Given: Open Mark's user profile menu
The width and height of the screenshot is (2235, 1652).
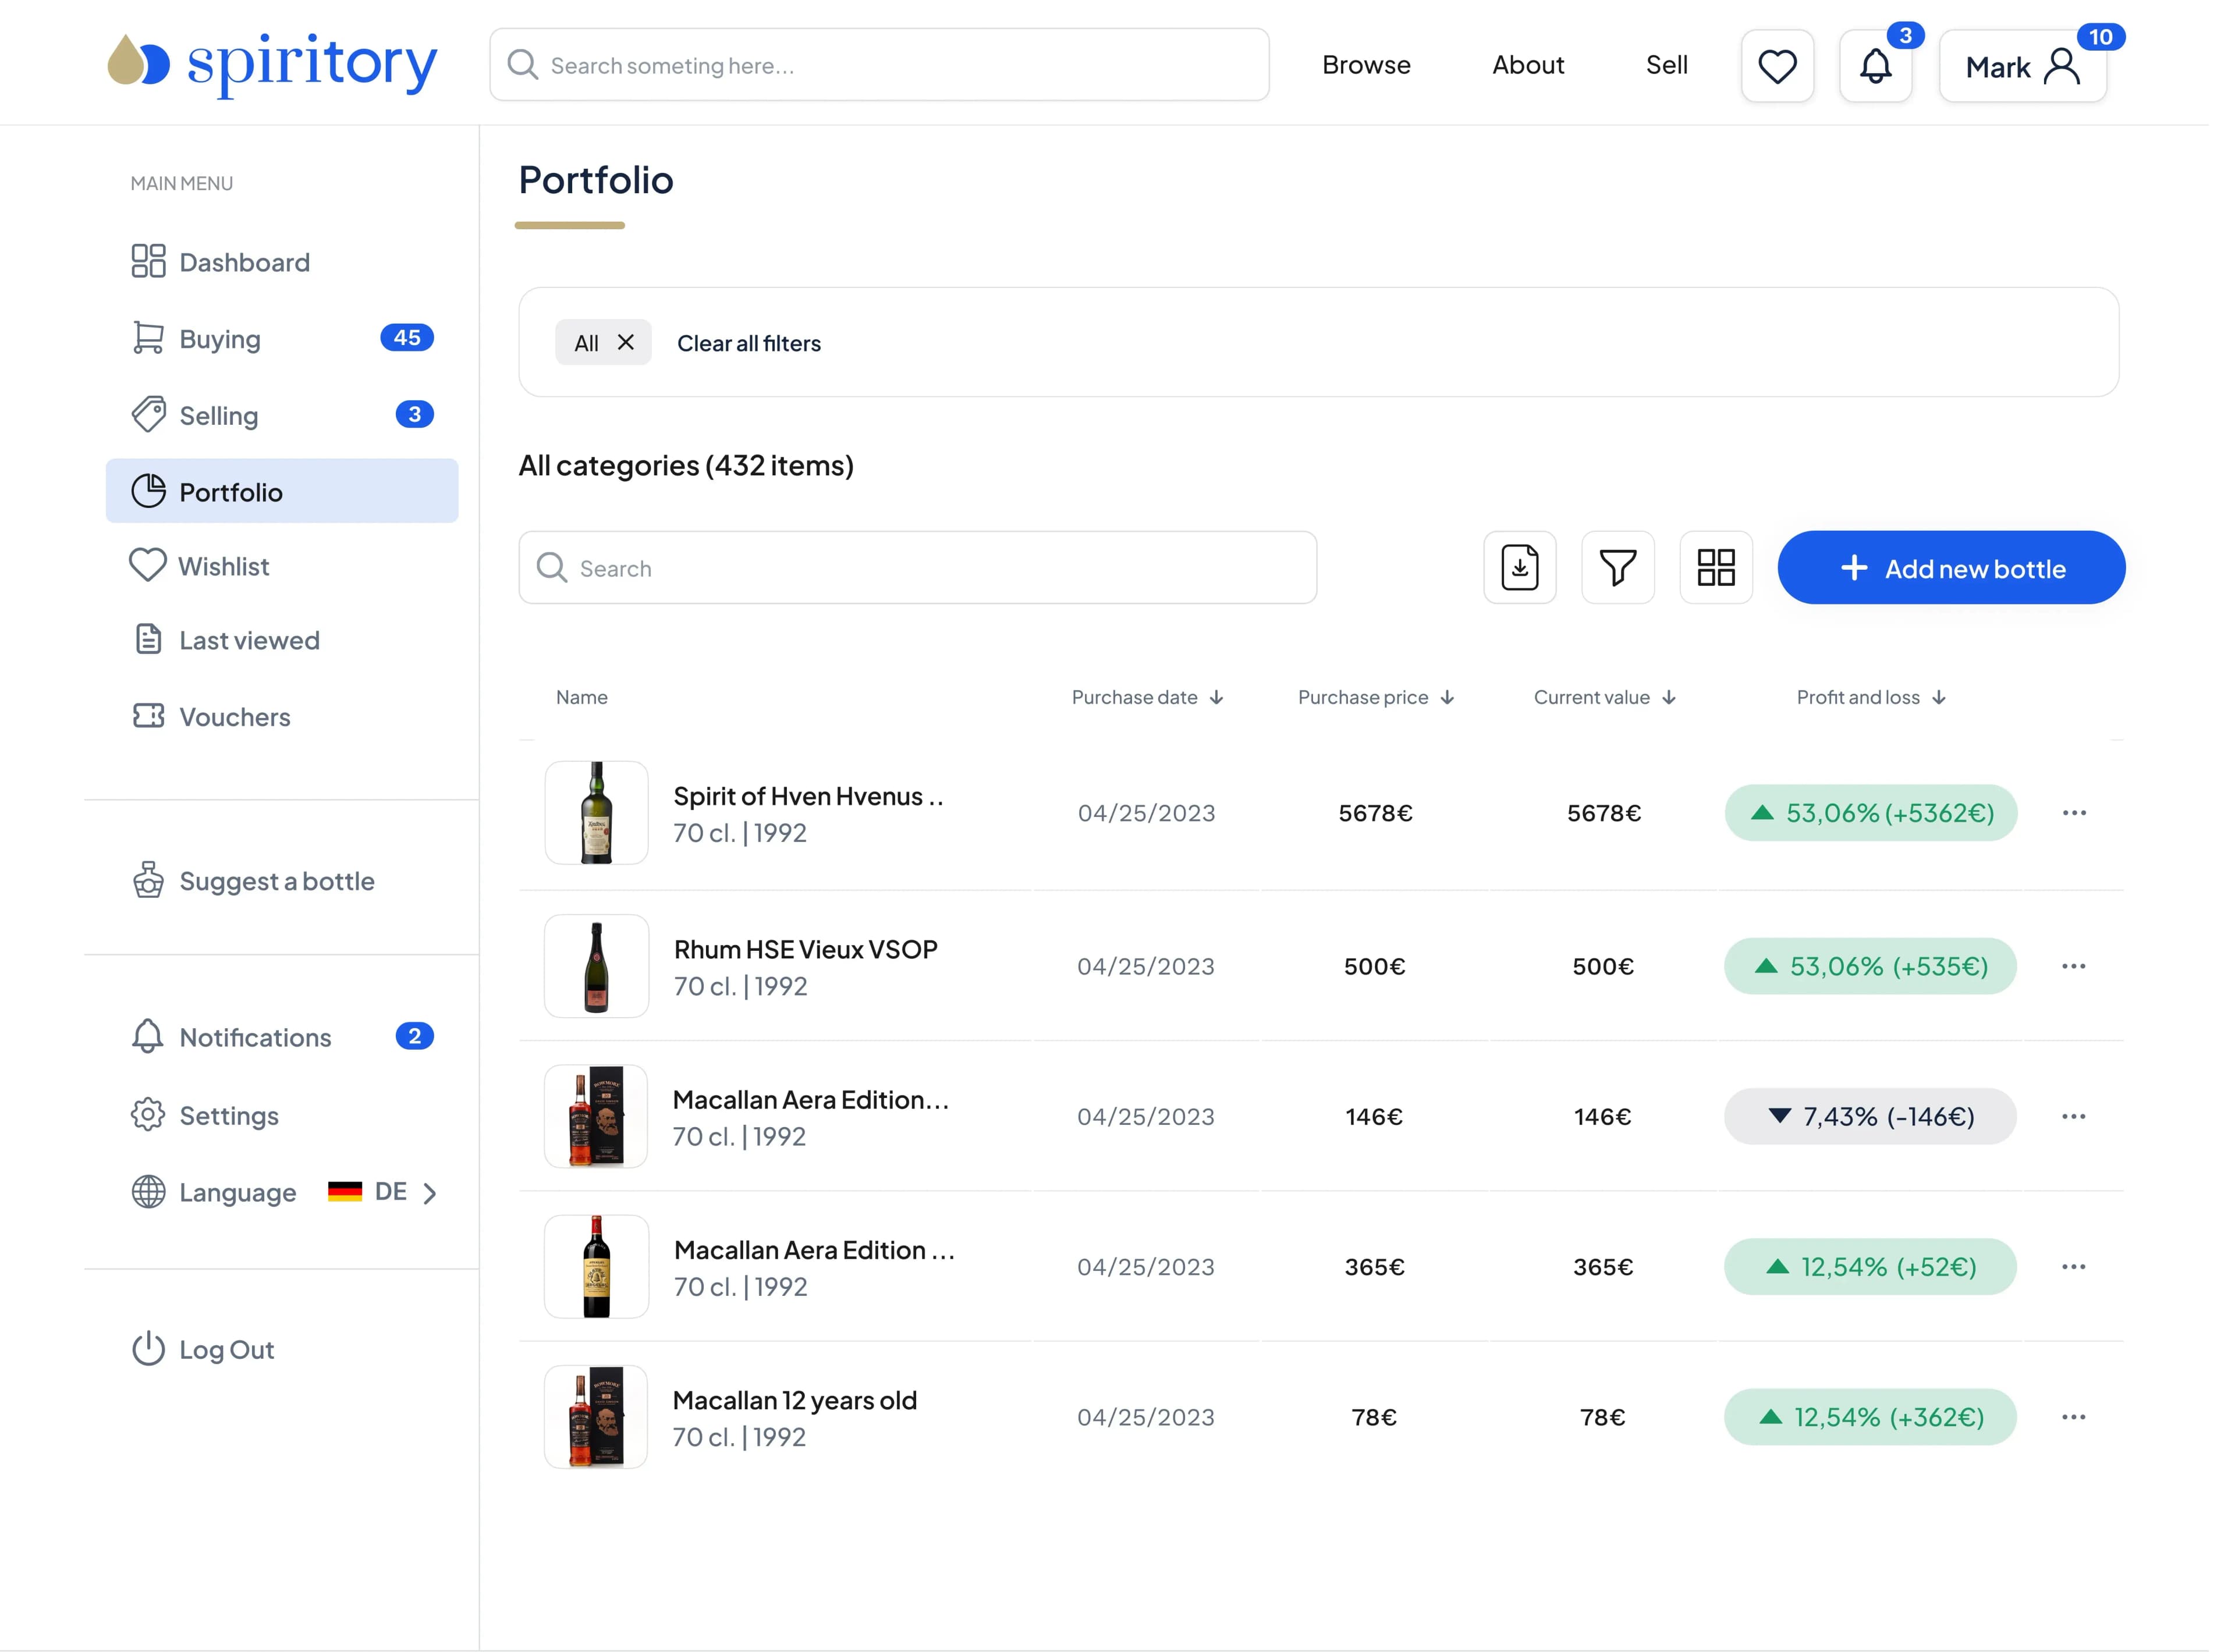Looking at the screenshot, I should click(x=2022, y=66).
